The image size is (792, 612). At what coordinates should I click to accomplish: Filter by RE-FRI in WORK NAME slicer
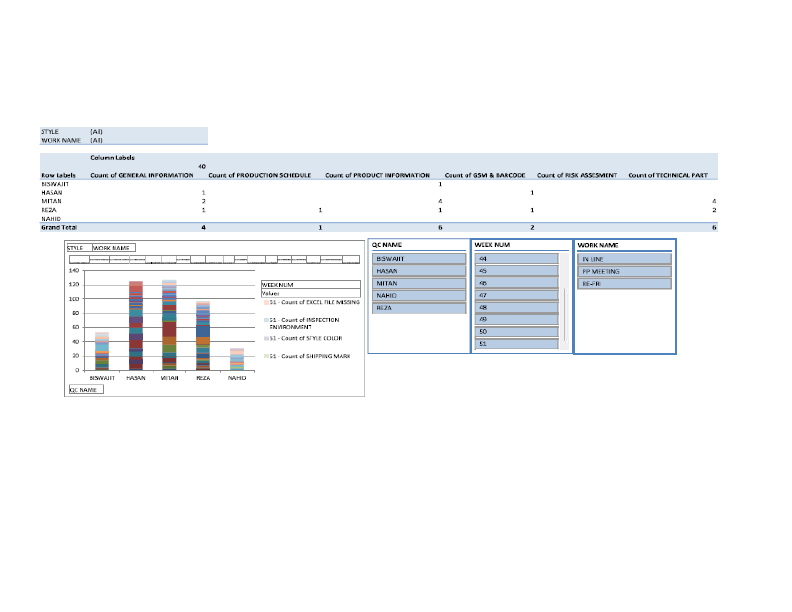(x=624, y=284)
